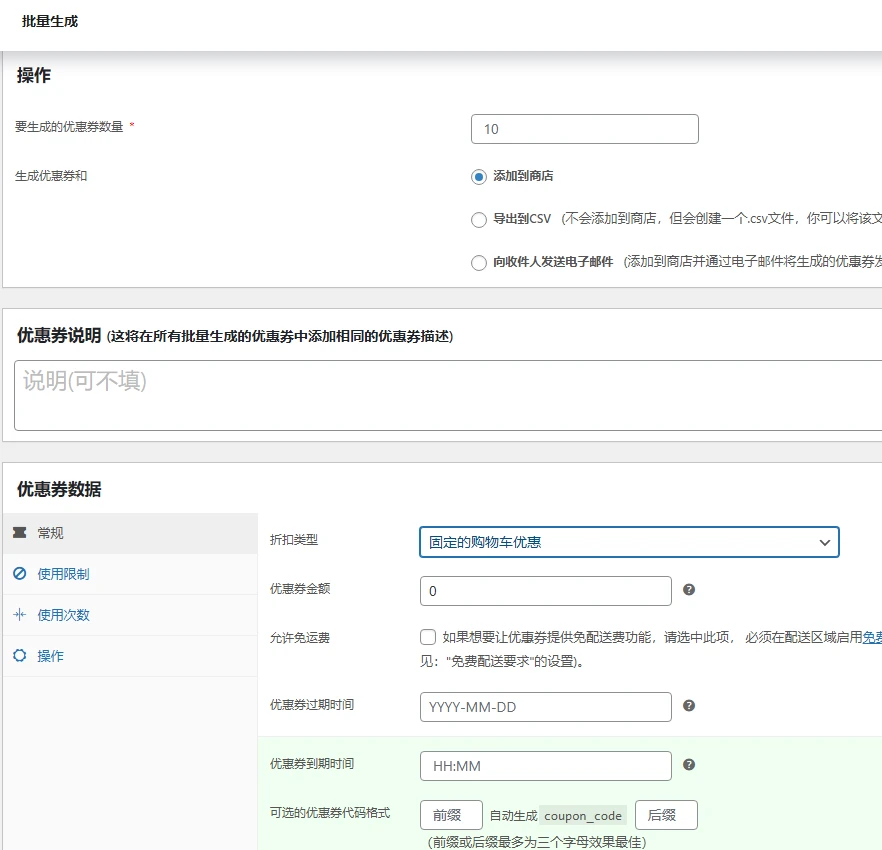
Task: Click the ticket icon beside 常规 tab
Action: (x=20, y=533)
